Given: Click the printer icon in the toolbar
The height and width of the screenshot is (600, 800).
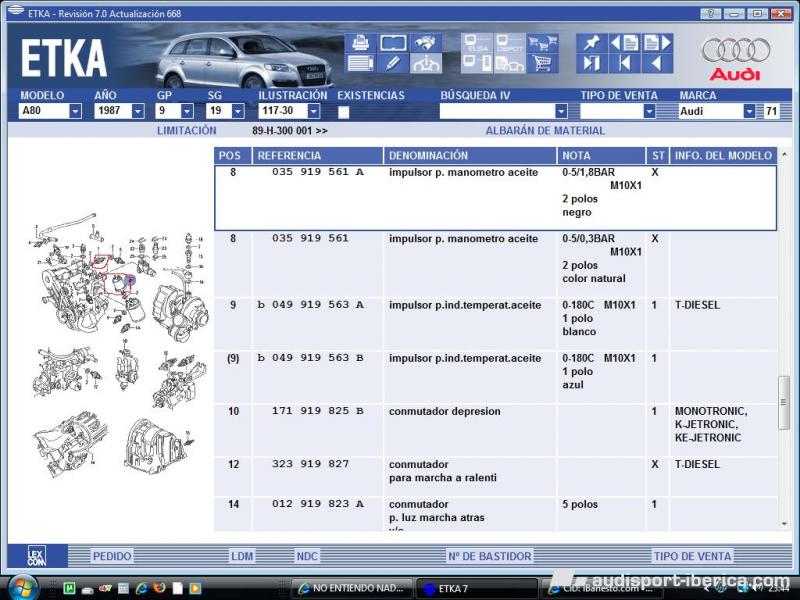Looking at the screenshot, I should point(361,43).
